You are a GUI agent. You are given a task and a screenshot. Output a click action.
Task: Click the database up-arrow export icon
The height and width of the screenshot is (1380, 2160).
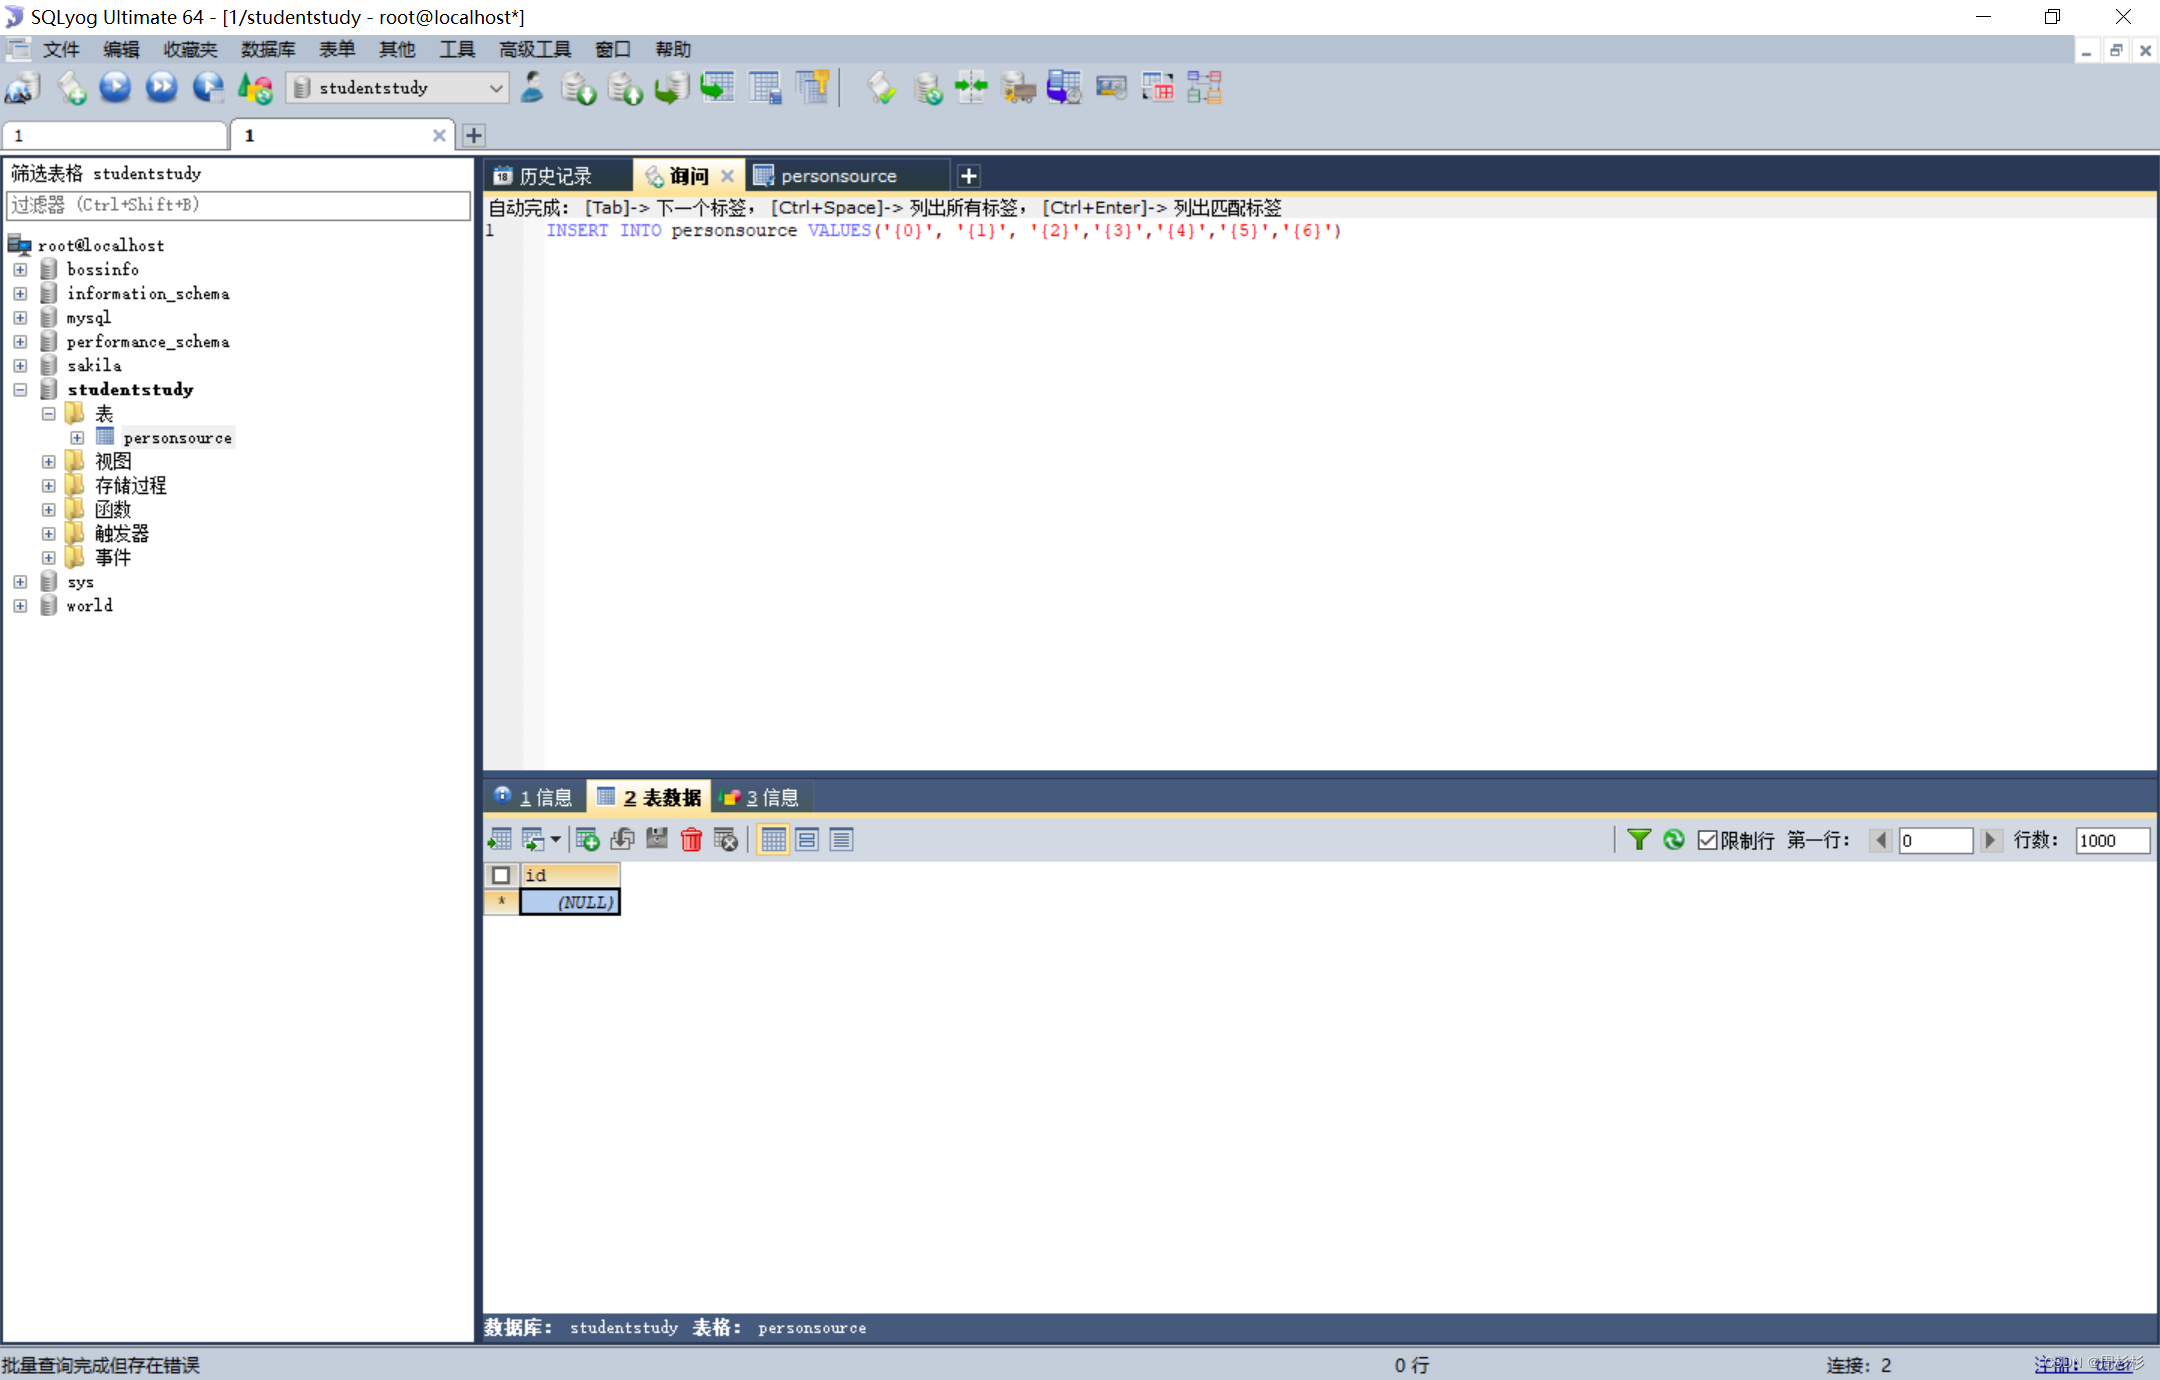pos(625,88)
